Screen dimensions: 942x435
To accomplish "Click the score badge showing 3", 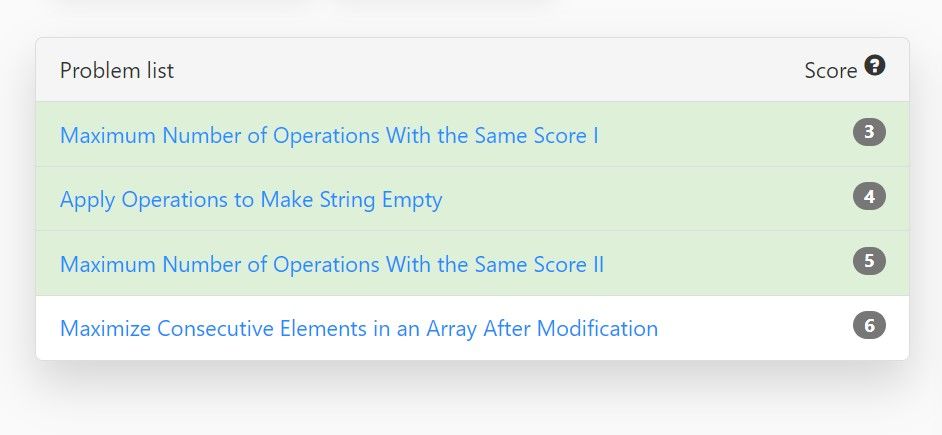I will (x=869, y=132).
